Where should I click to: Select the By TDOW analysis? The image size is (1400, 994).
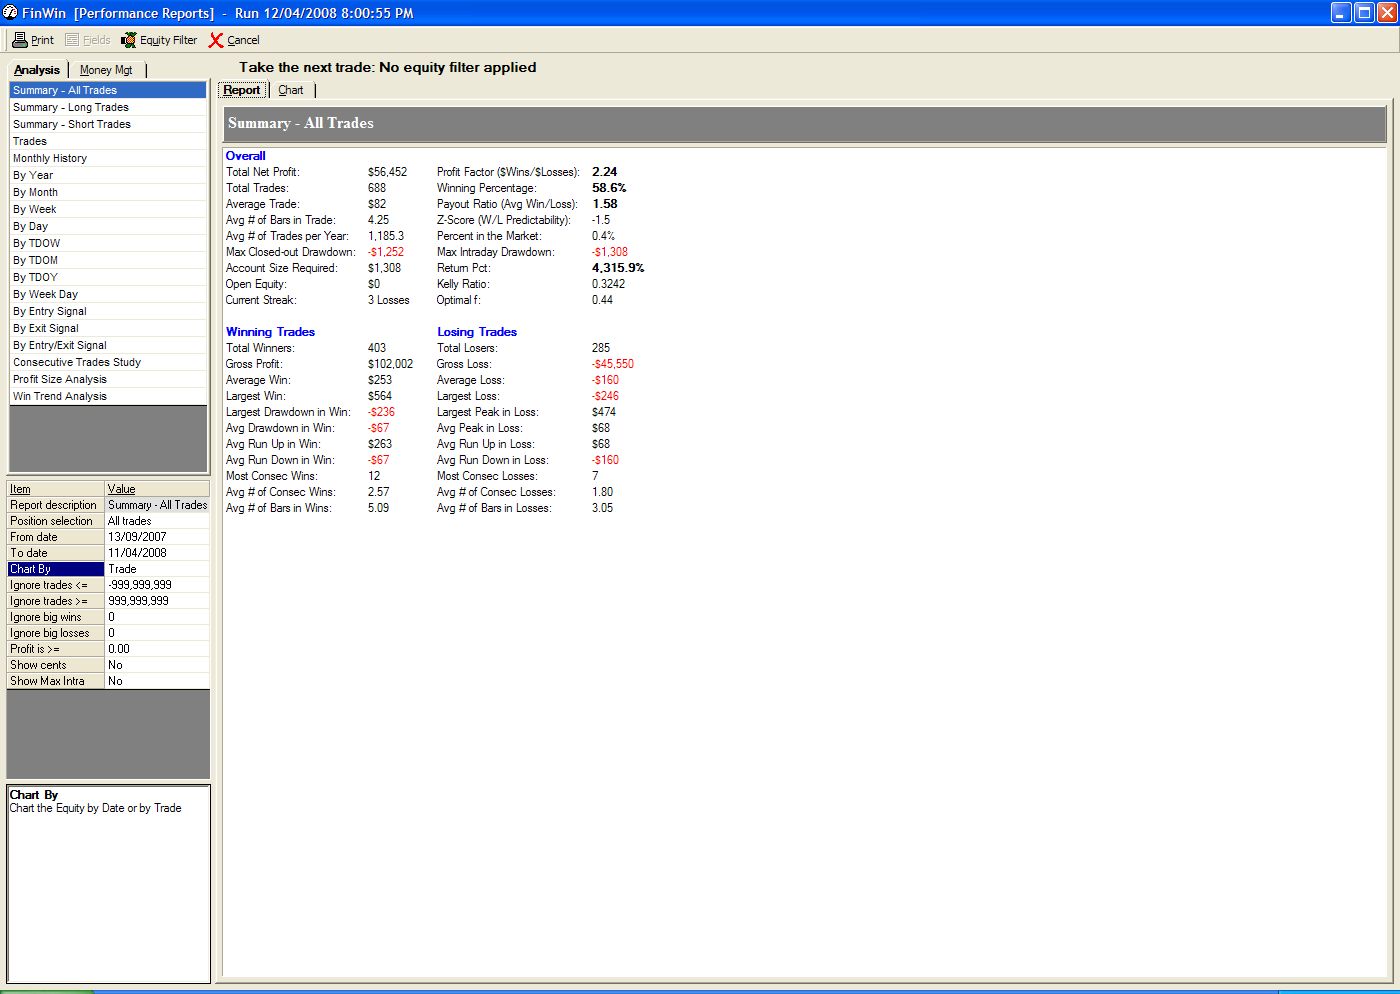[108, 243]
